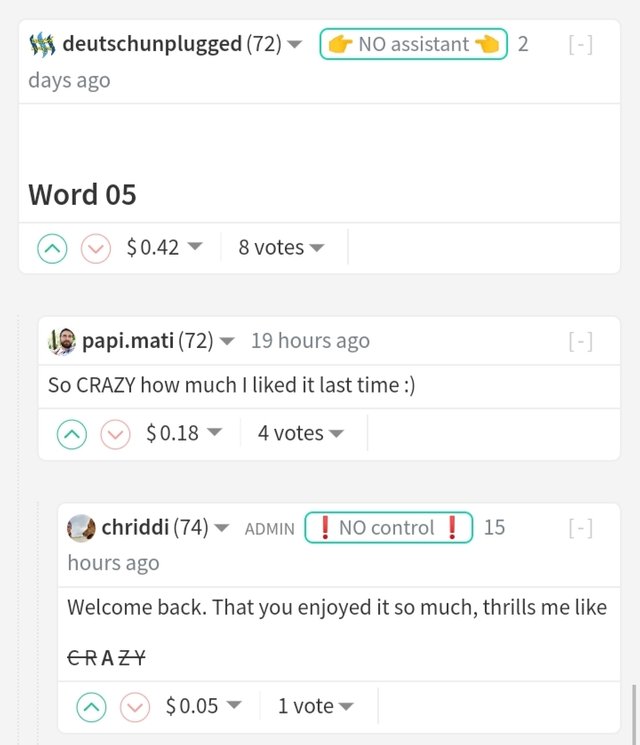Open the deutschunplugged username link
Image resolution: width=640 pixels, height=745 pixels.
[x=152, y=44]
